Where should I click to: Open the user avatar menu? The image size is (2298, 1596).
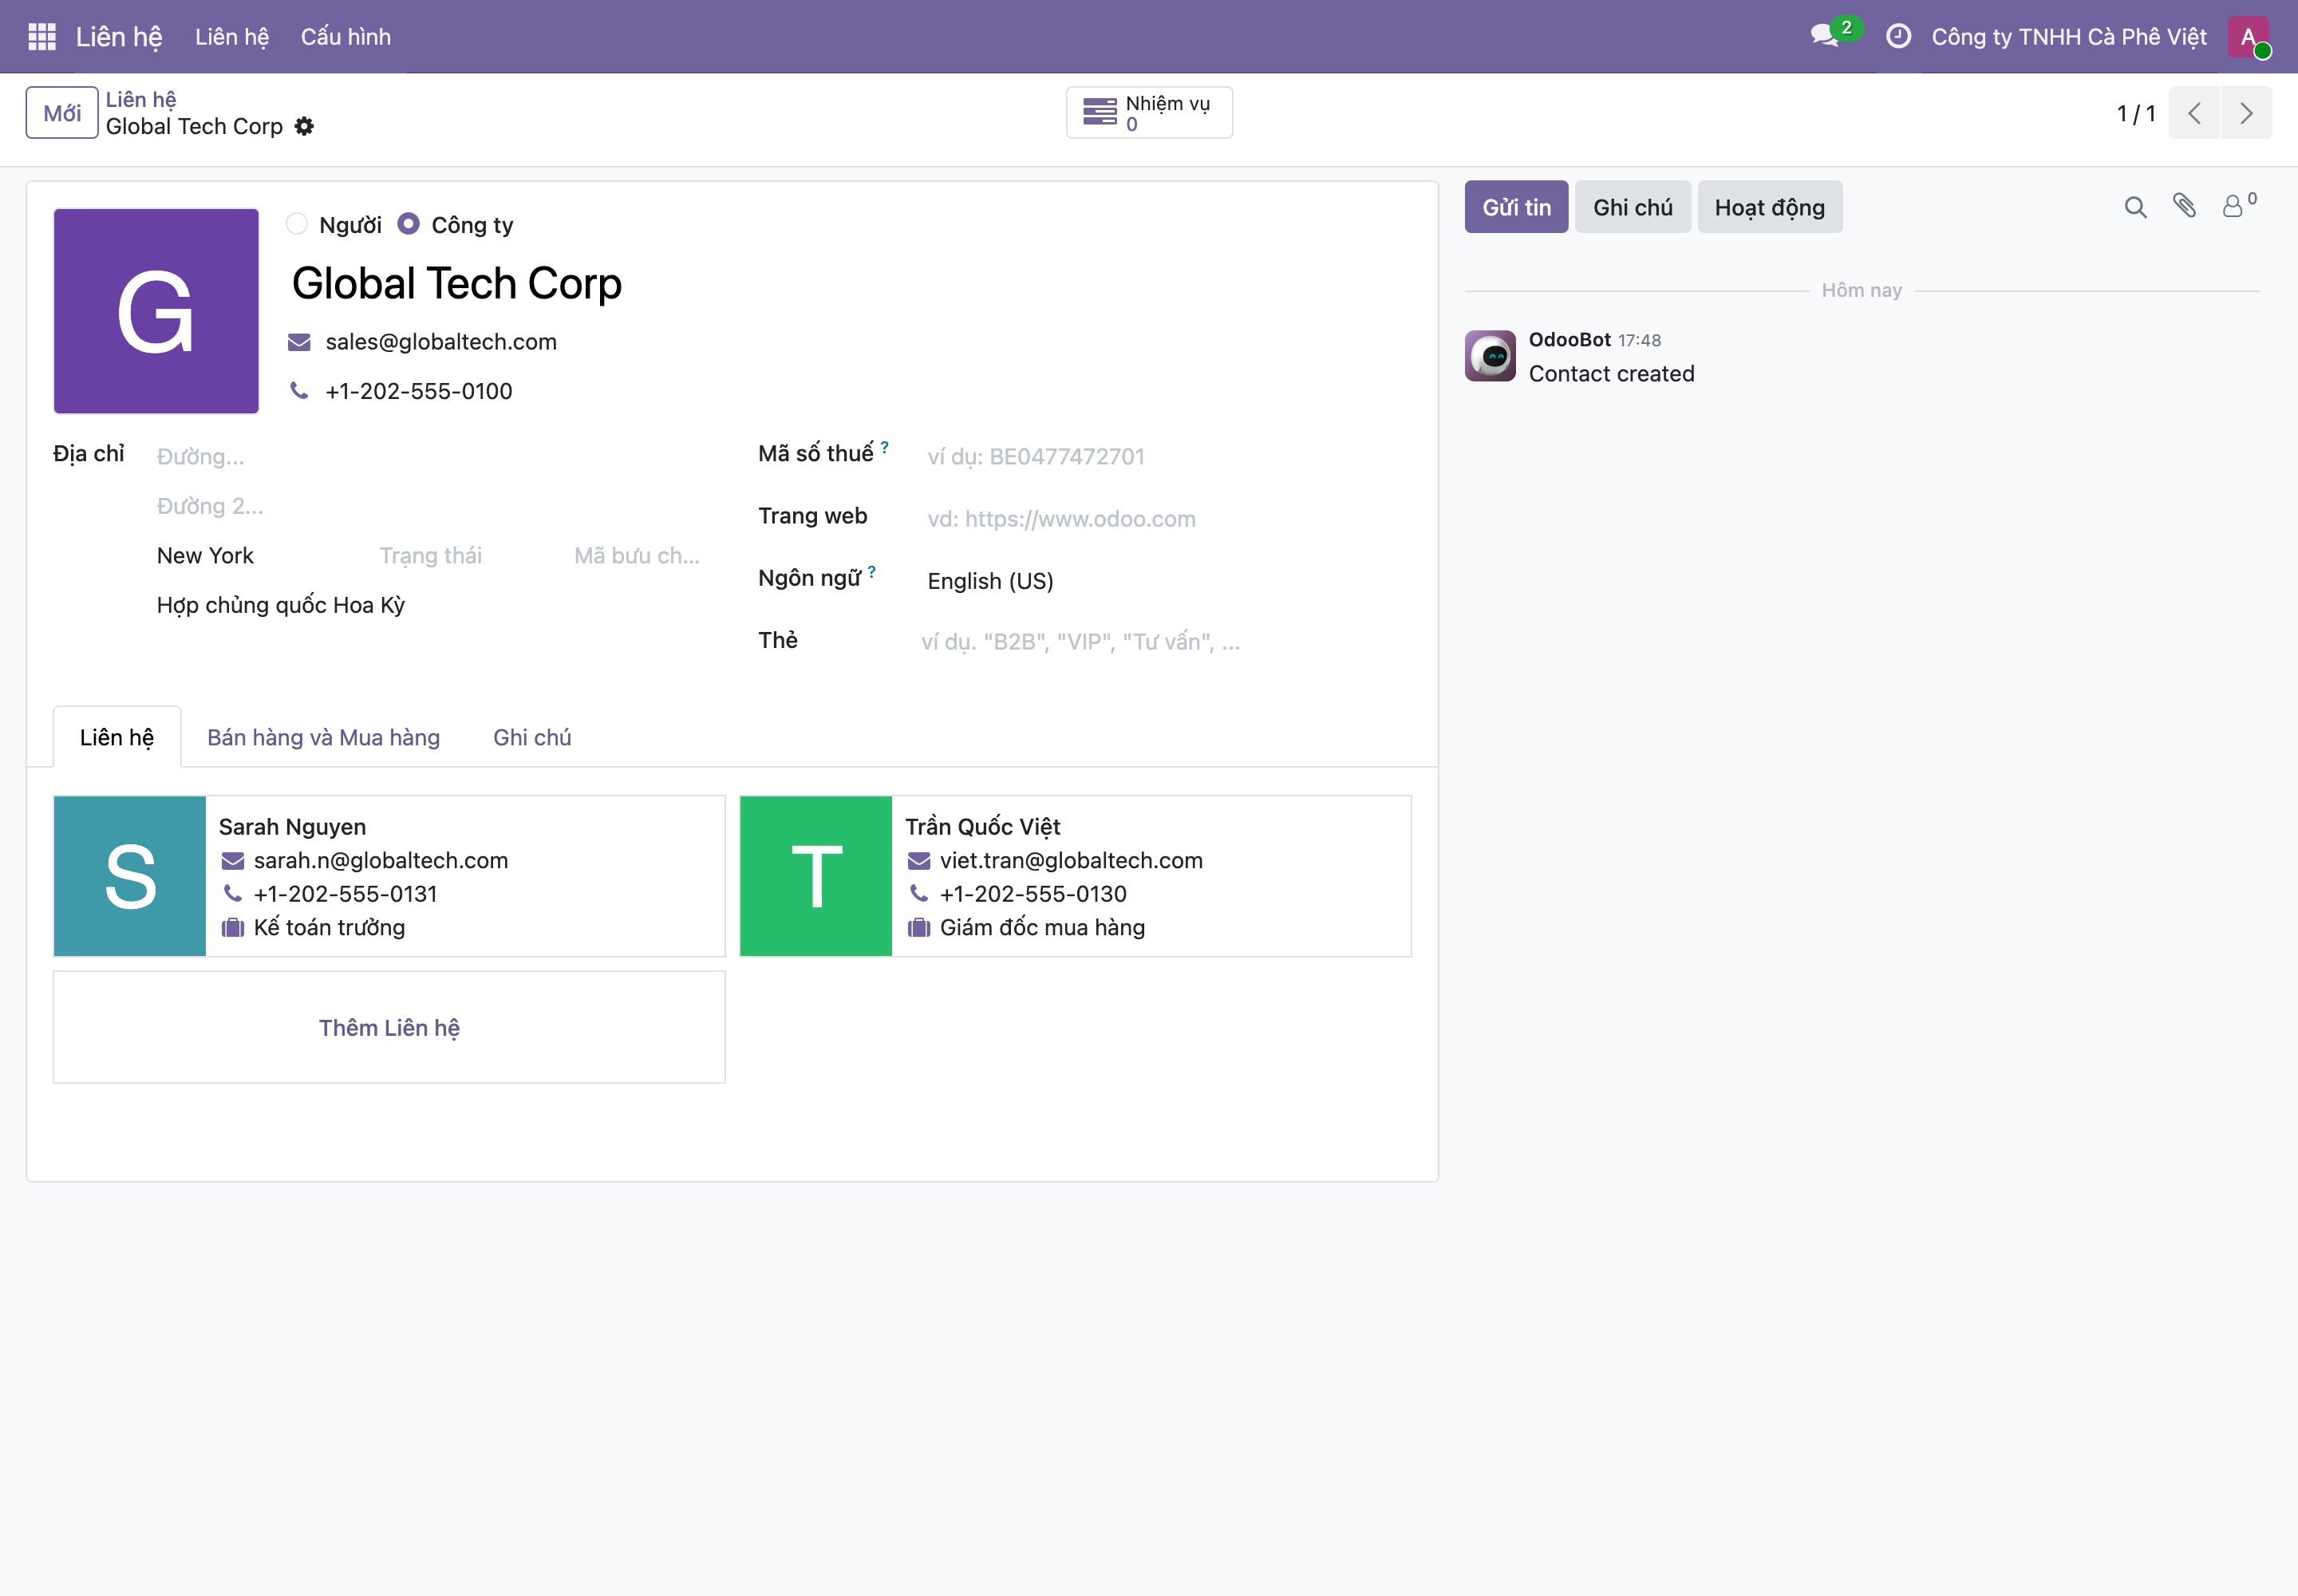point(2248,37)
